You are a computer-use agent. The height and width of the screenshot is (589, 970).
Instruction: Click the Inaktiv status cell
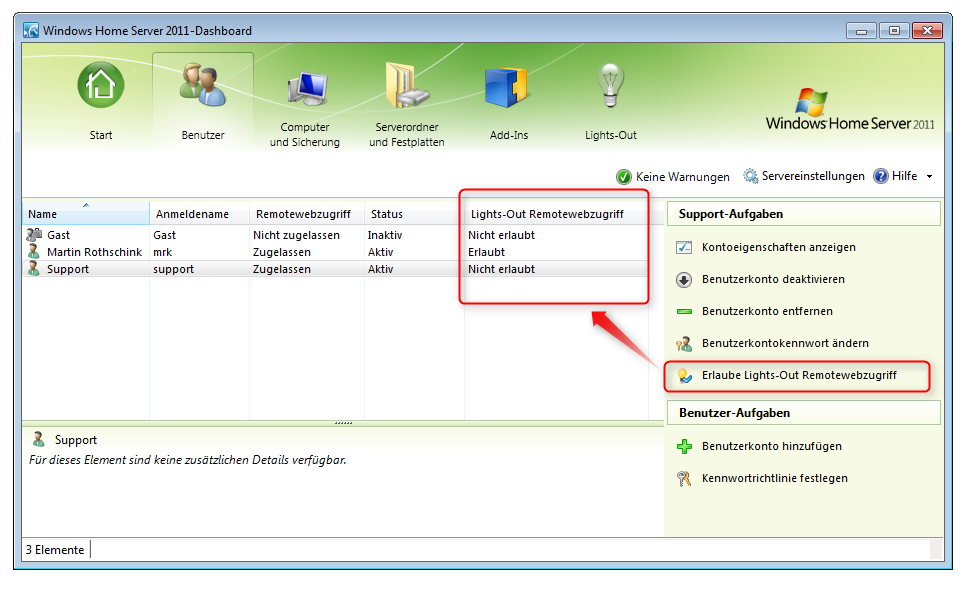point(384,235)
